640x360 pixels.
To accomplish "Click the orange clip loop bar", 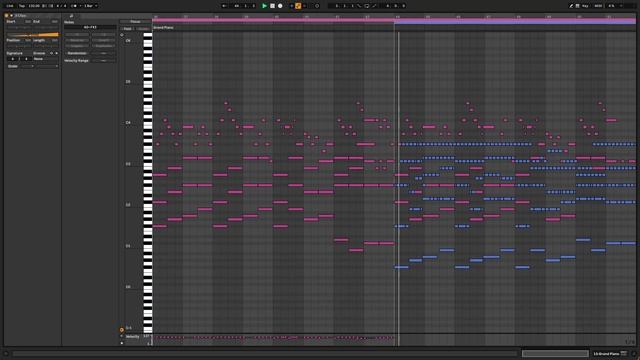I will point(33,35).
